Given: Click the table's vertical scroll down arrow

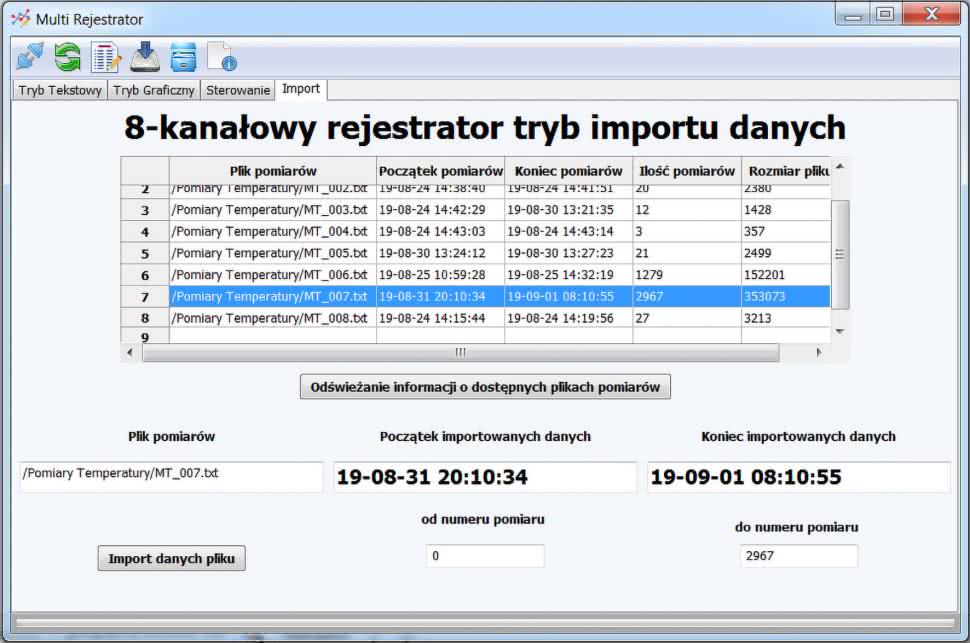Looking at the screenshot, I should [840, 331].
